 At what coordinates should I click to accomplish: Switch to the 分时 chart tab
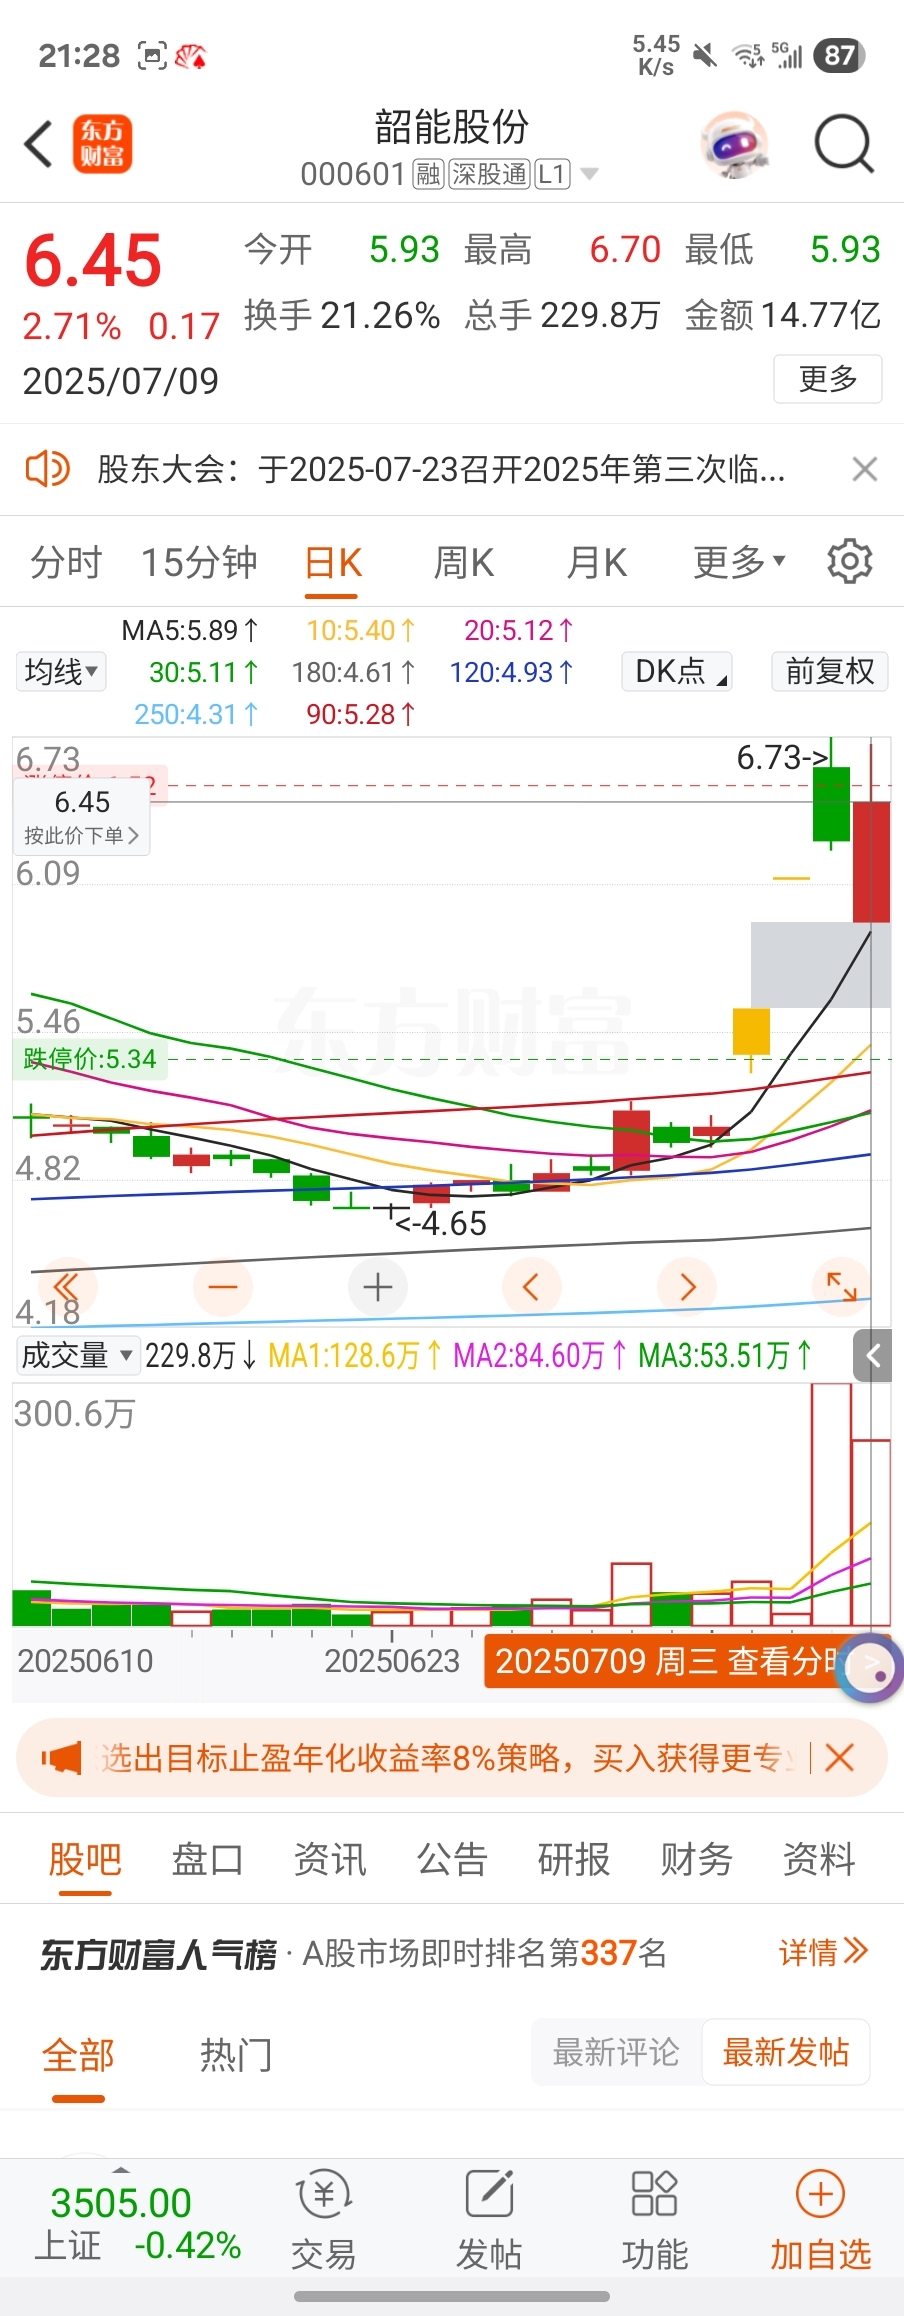(x=66, y=562)
